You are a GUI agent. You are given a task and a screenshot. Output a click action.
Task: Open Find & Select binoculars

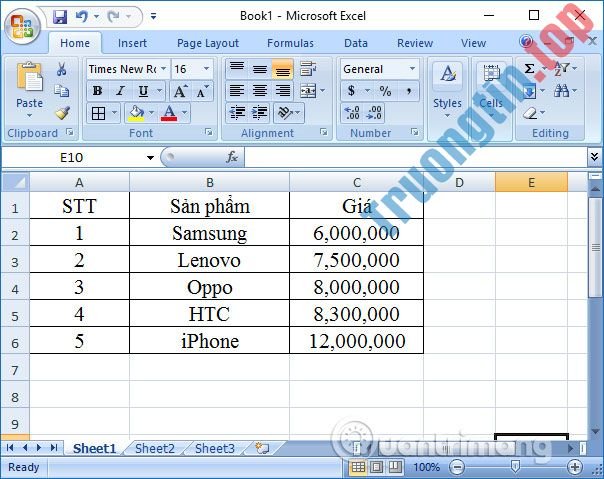(562, 91)
